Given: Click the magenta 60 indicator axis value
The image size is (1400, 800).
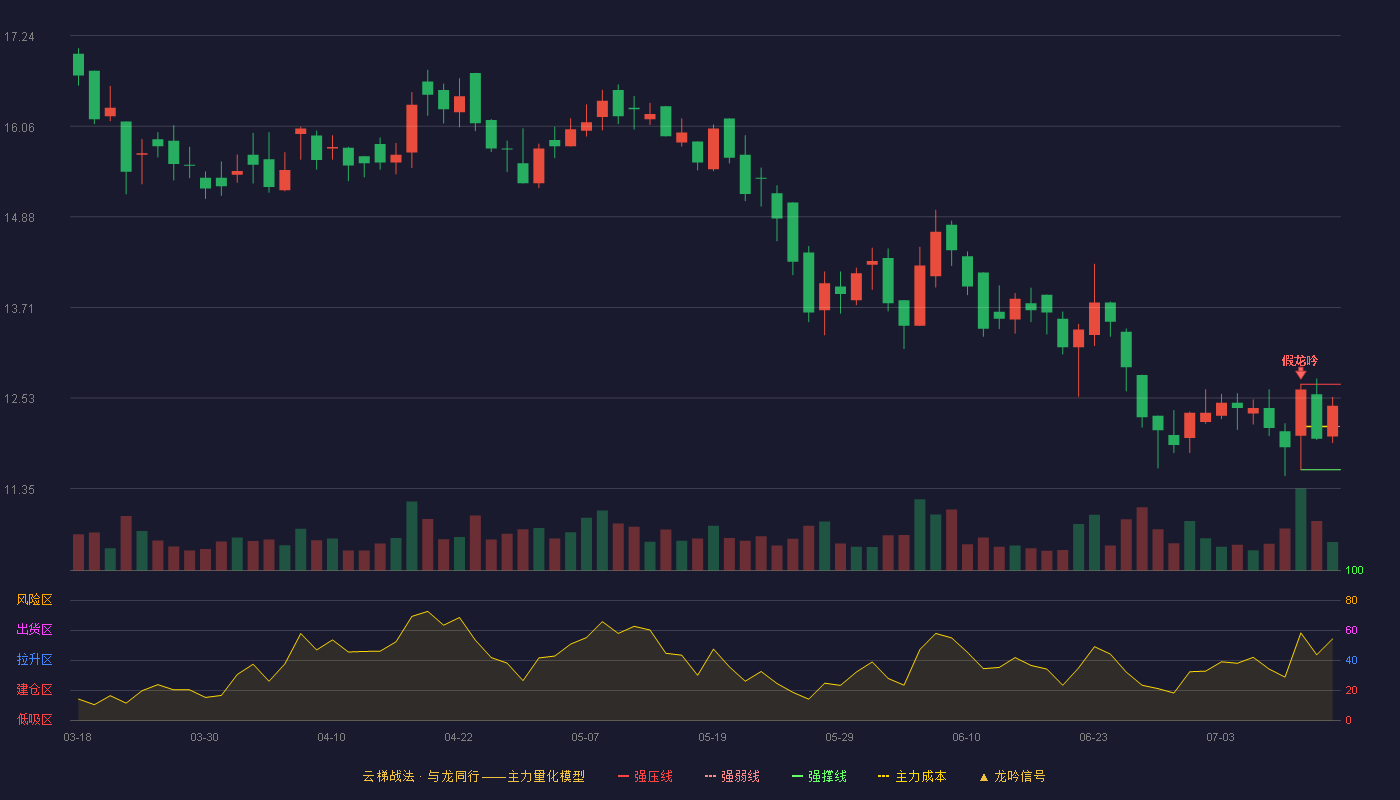Looking at the screenshot, I should (x=1351, y=630).
